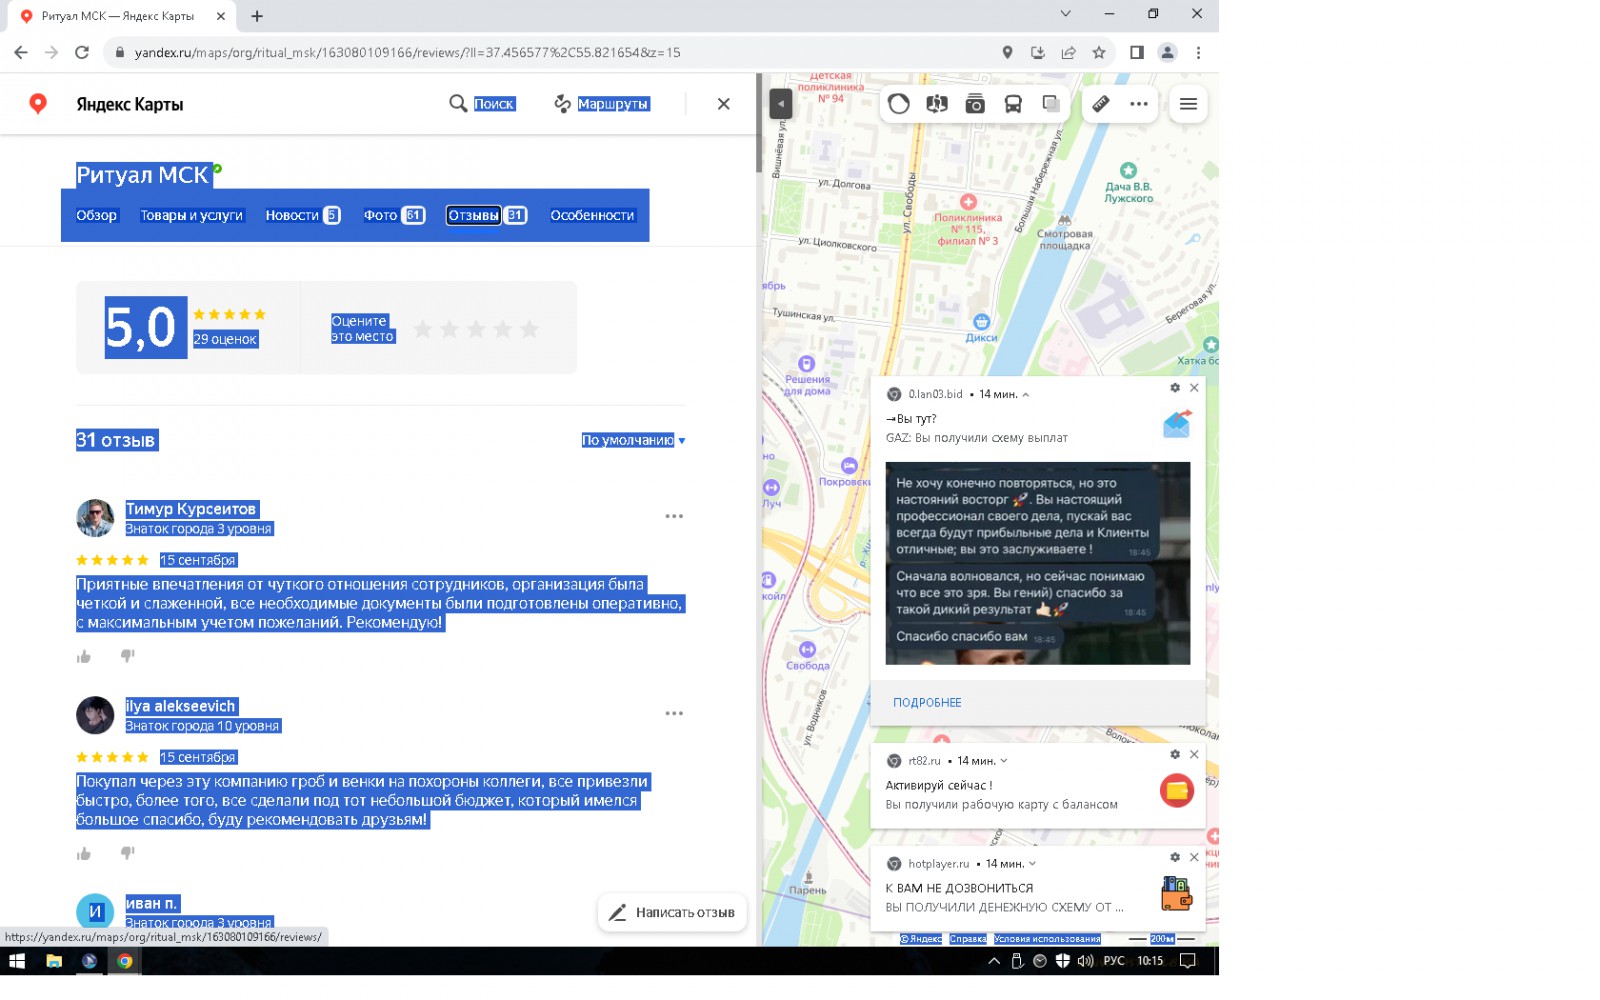Click Тимур Курсеитов's avatar photo
Image resolution: width=1600 pixels, height=1000 pixels.
95,518
